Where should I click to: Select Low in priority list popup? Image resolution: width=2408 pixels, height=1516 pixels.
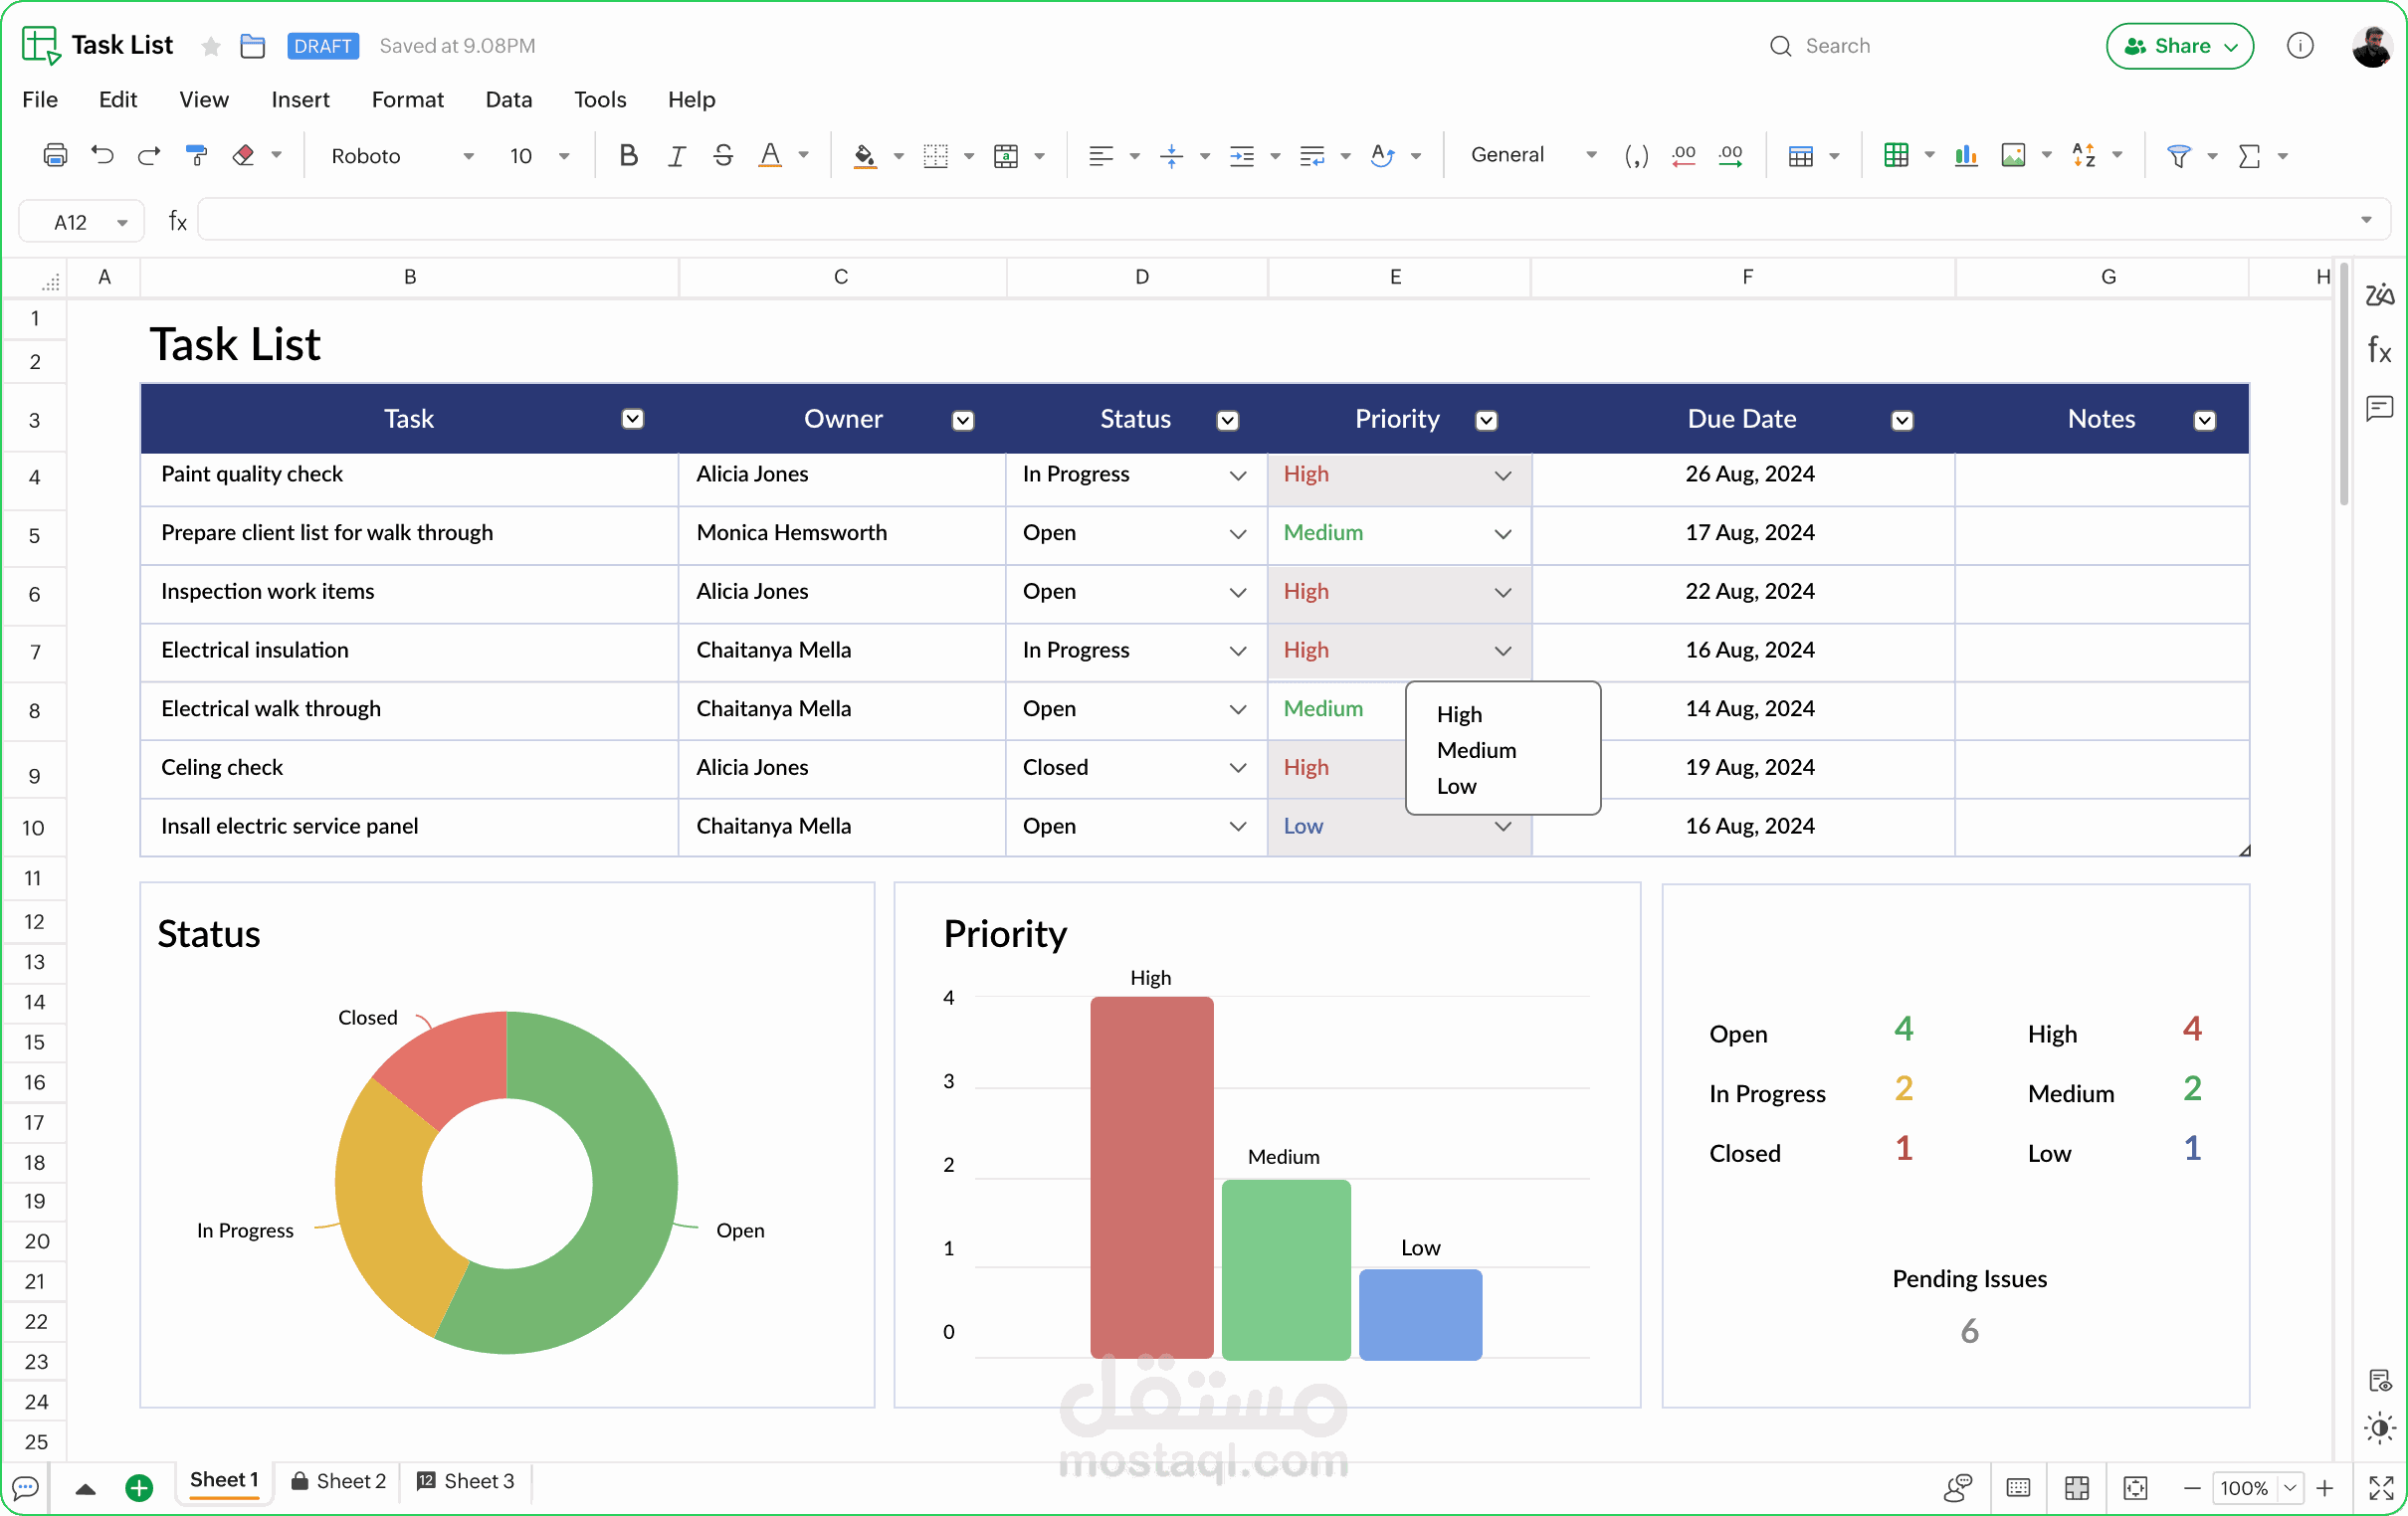(x=1457, y=786)
